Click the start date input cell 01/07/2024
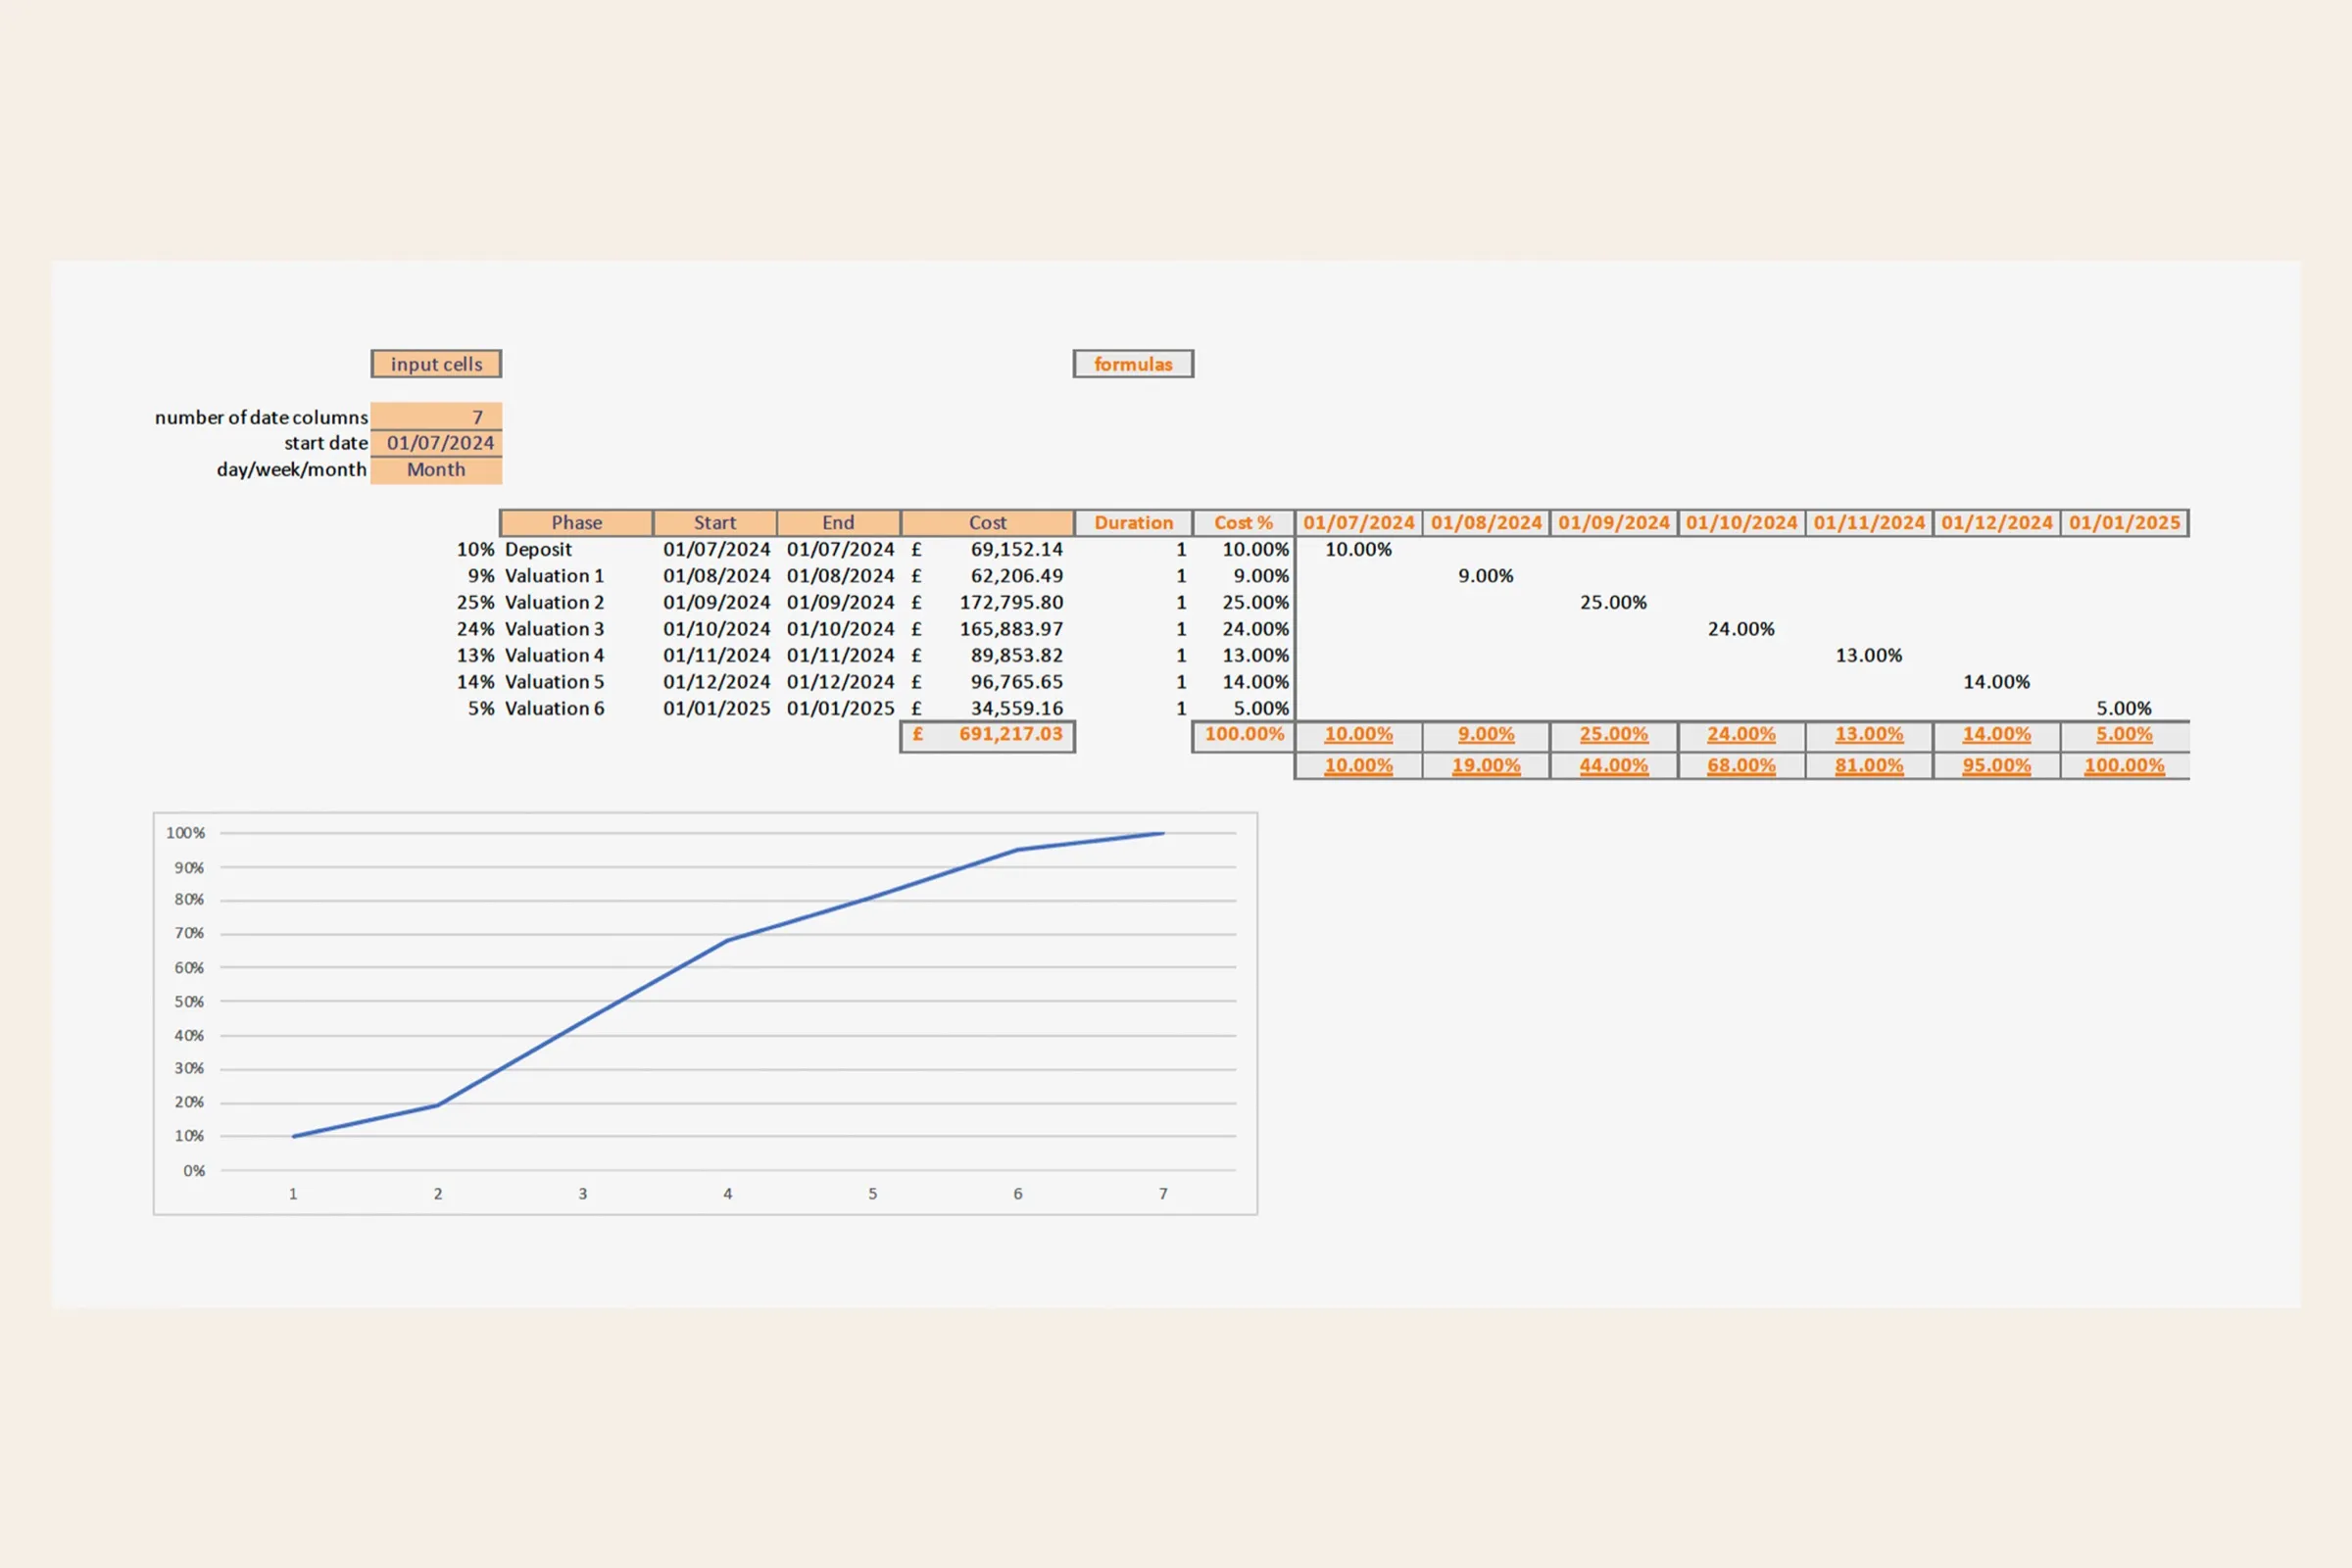2352x1568 pixels. (x=436, y=443)
